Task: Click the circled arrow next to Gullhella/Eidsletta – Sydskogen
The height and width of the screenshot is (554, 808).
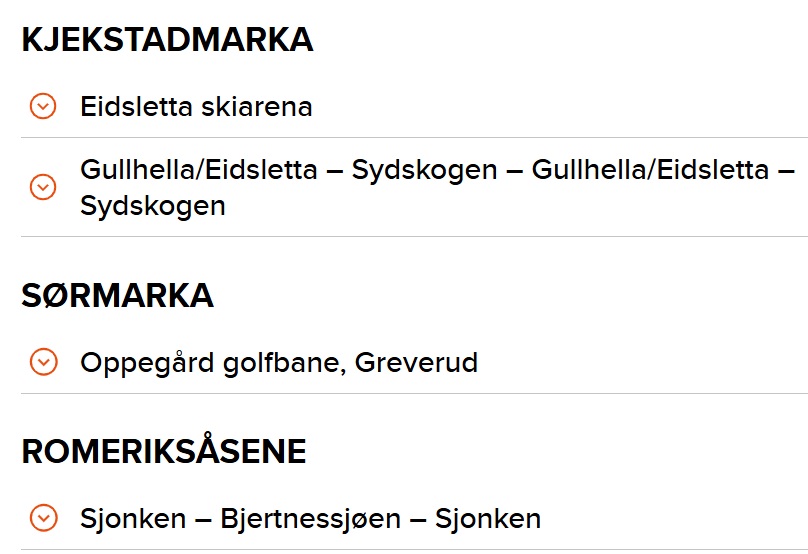Action: click(43, 187)
